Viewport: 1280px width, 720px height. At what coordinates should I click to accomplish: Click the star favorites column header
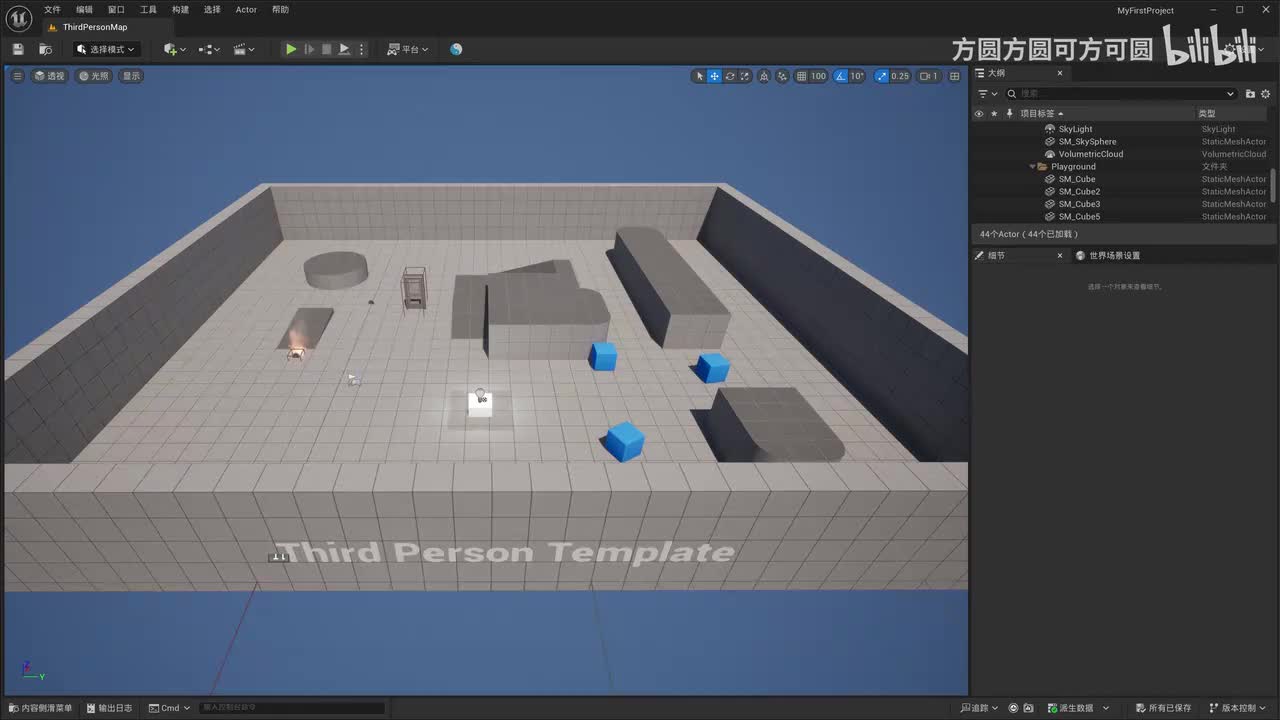(994, 114)
